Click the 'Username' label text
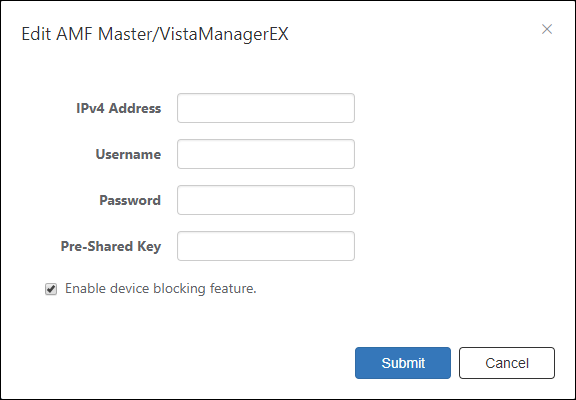576x400 pixels. pos(128,154)
